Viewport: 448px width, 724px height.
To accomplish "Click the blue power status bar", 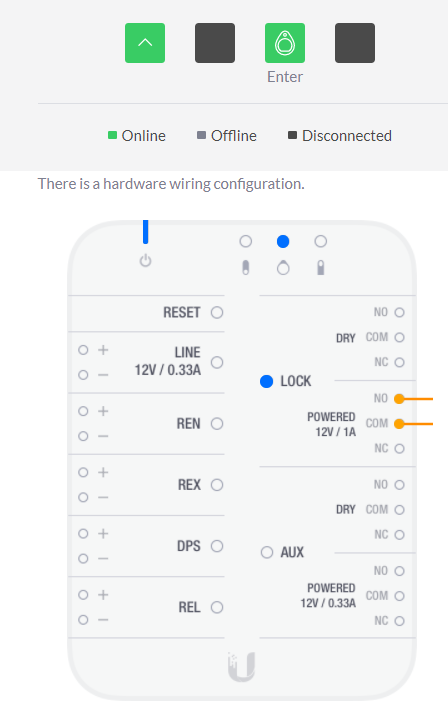I will click(145, 232).
